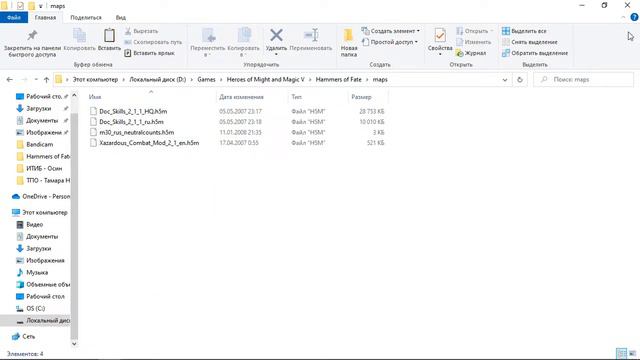Screen dimensions: 640x360
Task: Click Изменить (Edit) in ribbon
Action: point(473,42)
